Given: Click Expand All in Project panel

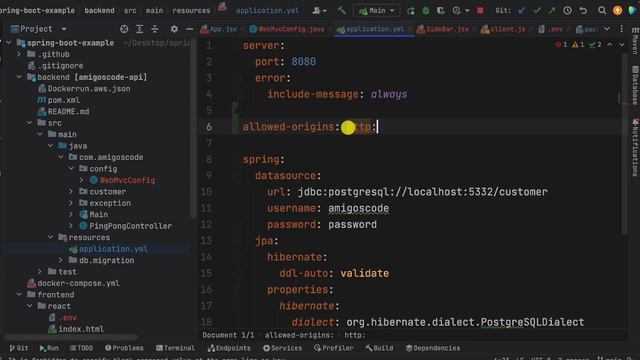Looking at the screenshot, I should [x=139, y=29].
